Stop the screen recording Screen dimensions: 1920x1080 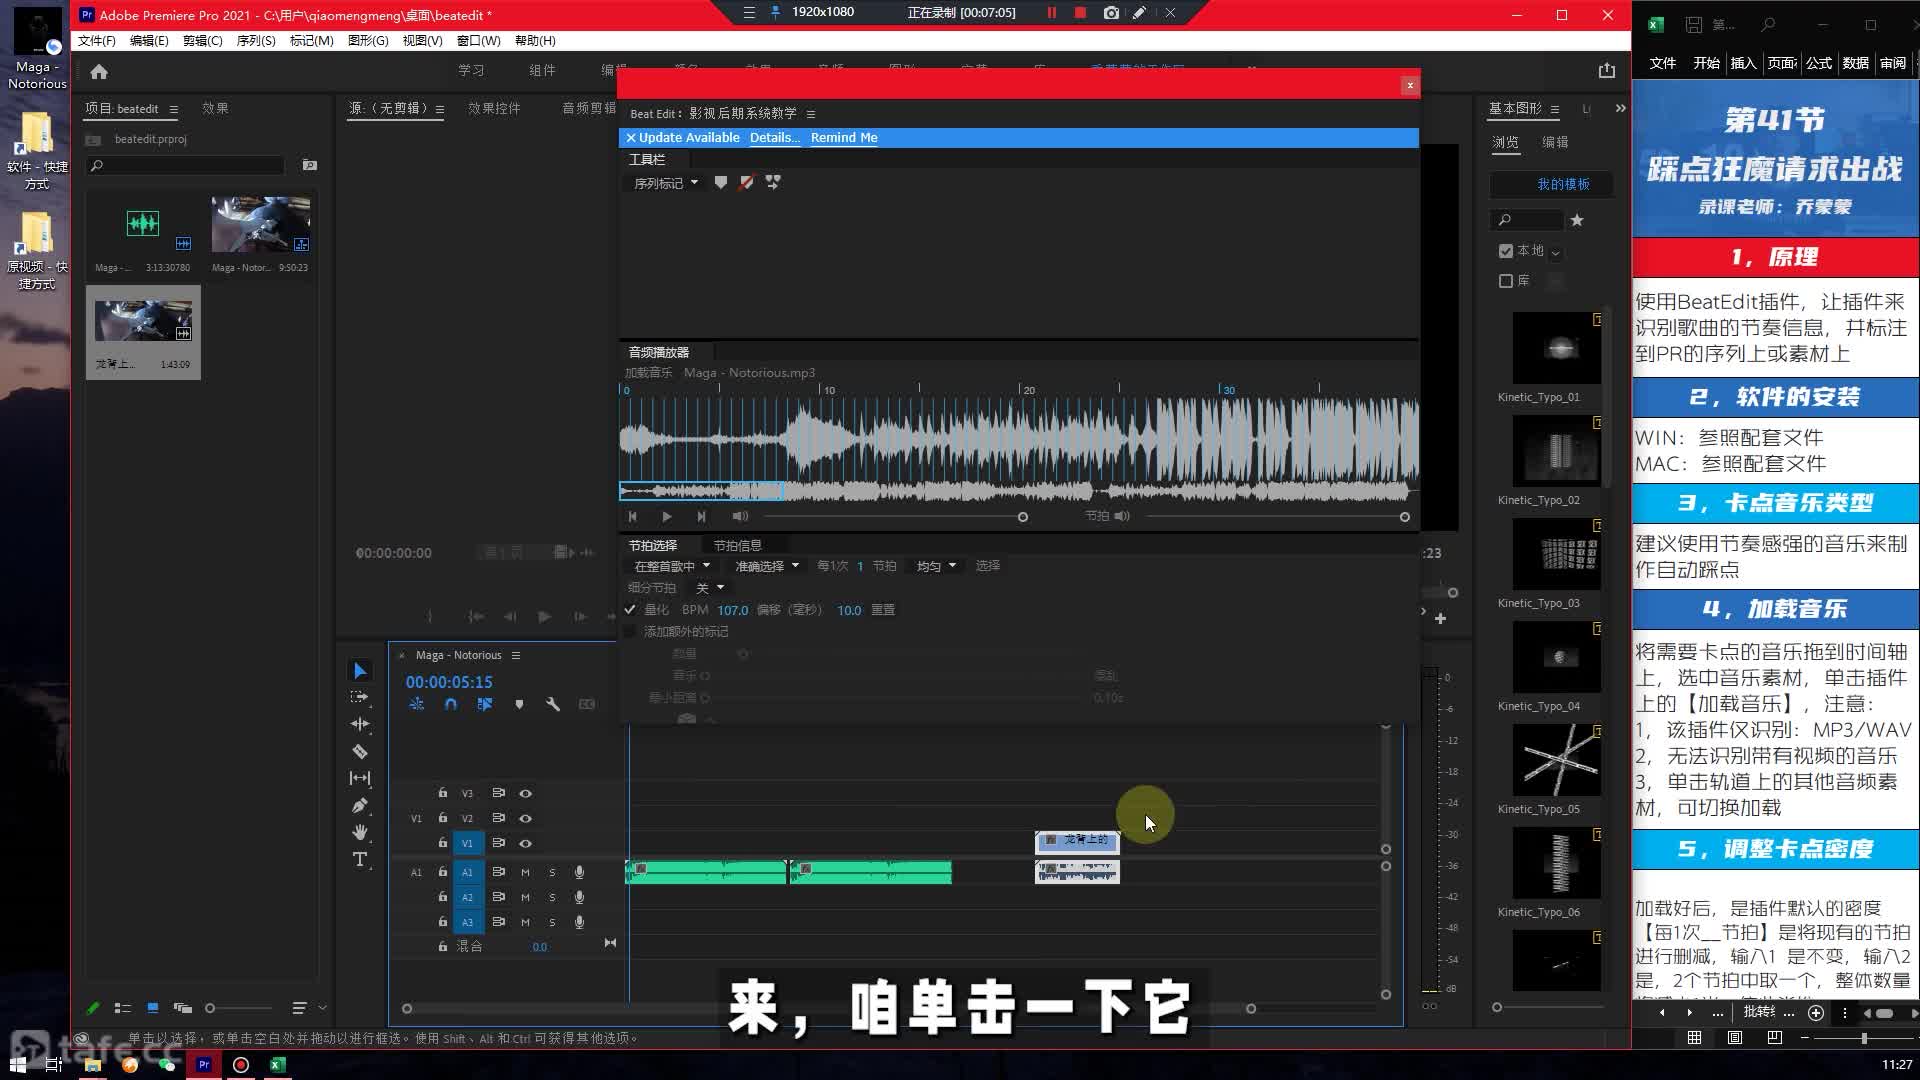point(1080,13)
